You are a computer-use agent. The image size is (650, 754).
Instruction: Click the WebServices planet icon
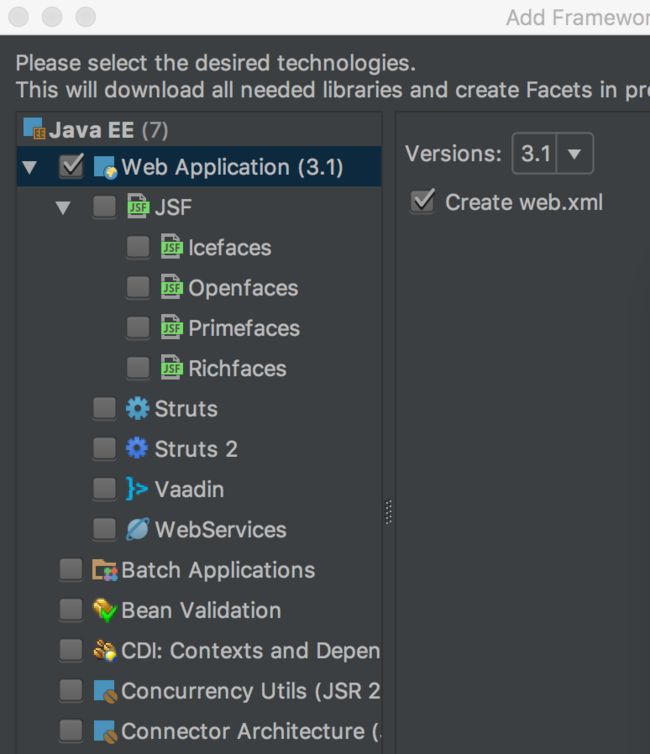click(x=138, y=529)
